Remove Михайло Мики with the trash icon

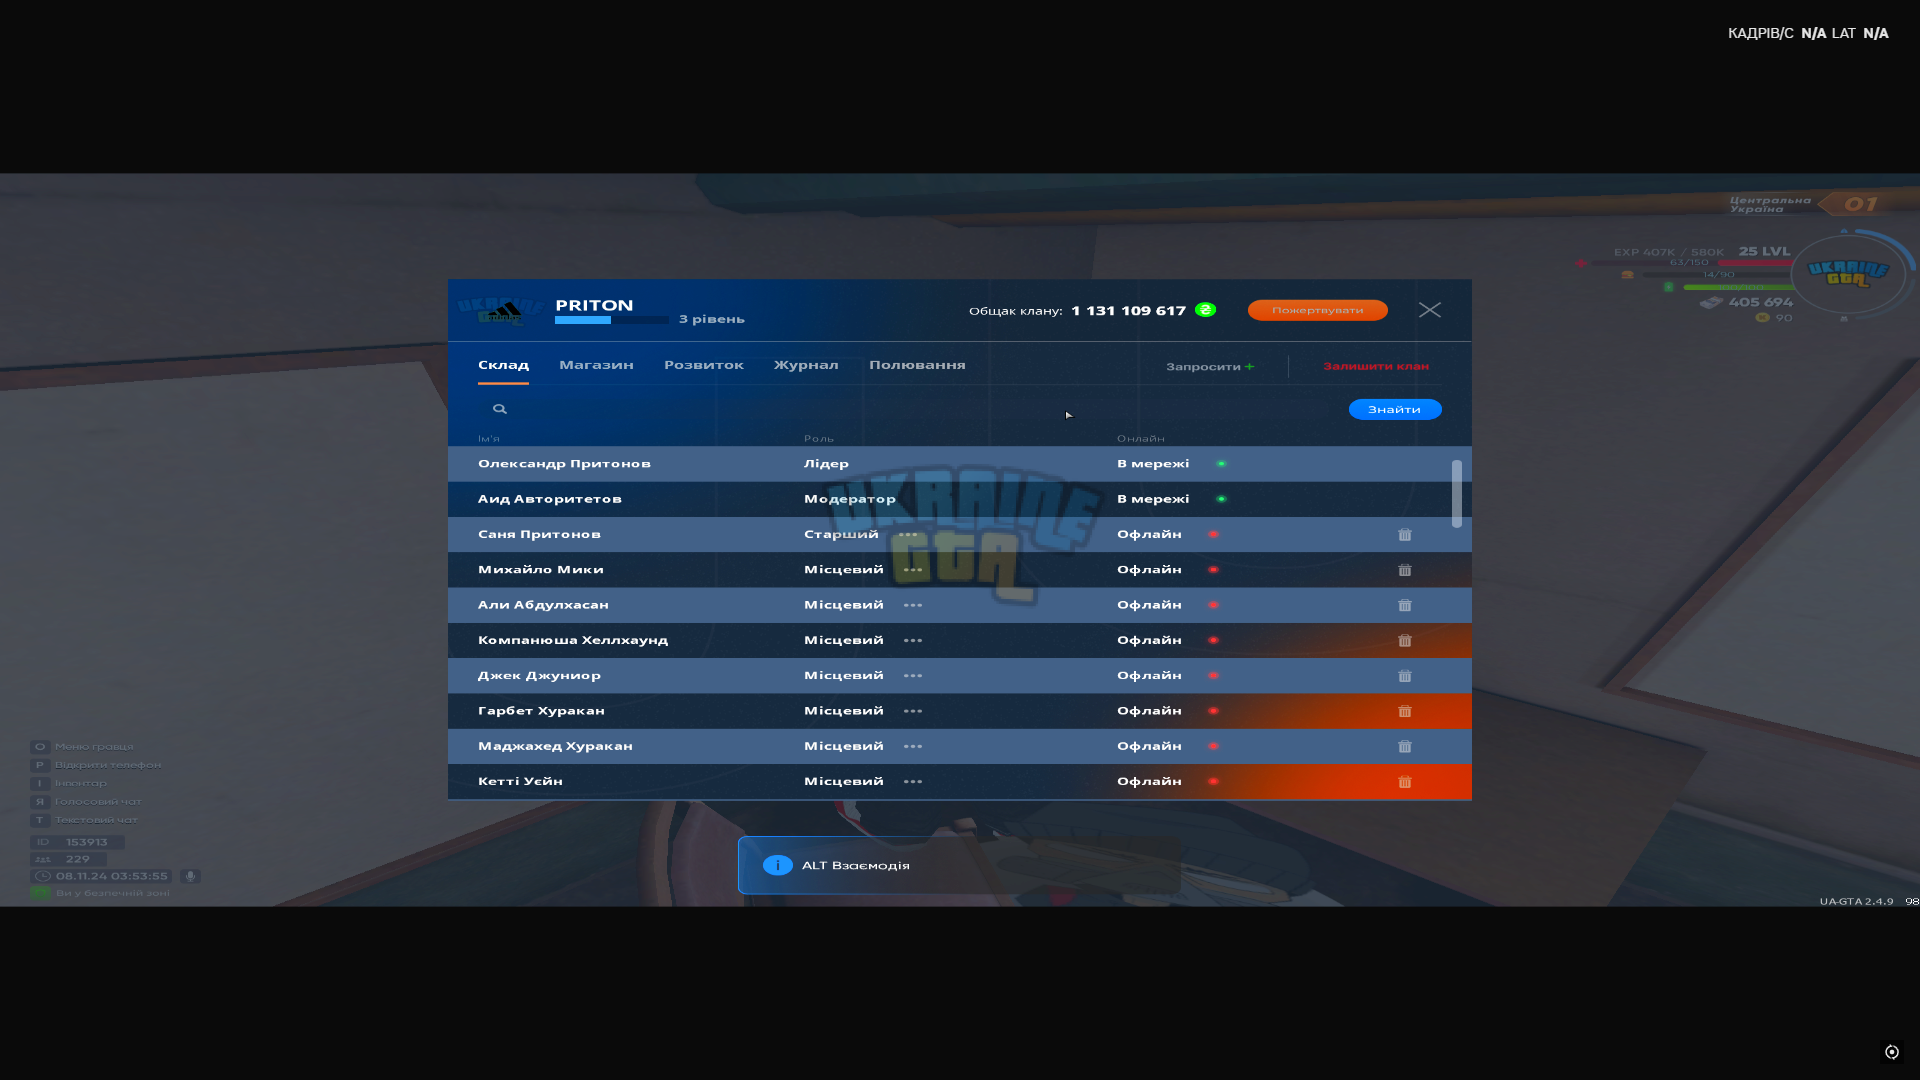tap(1405, 570)
